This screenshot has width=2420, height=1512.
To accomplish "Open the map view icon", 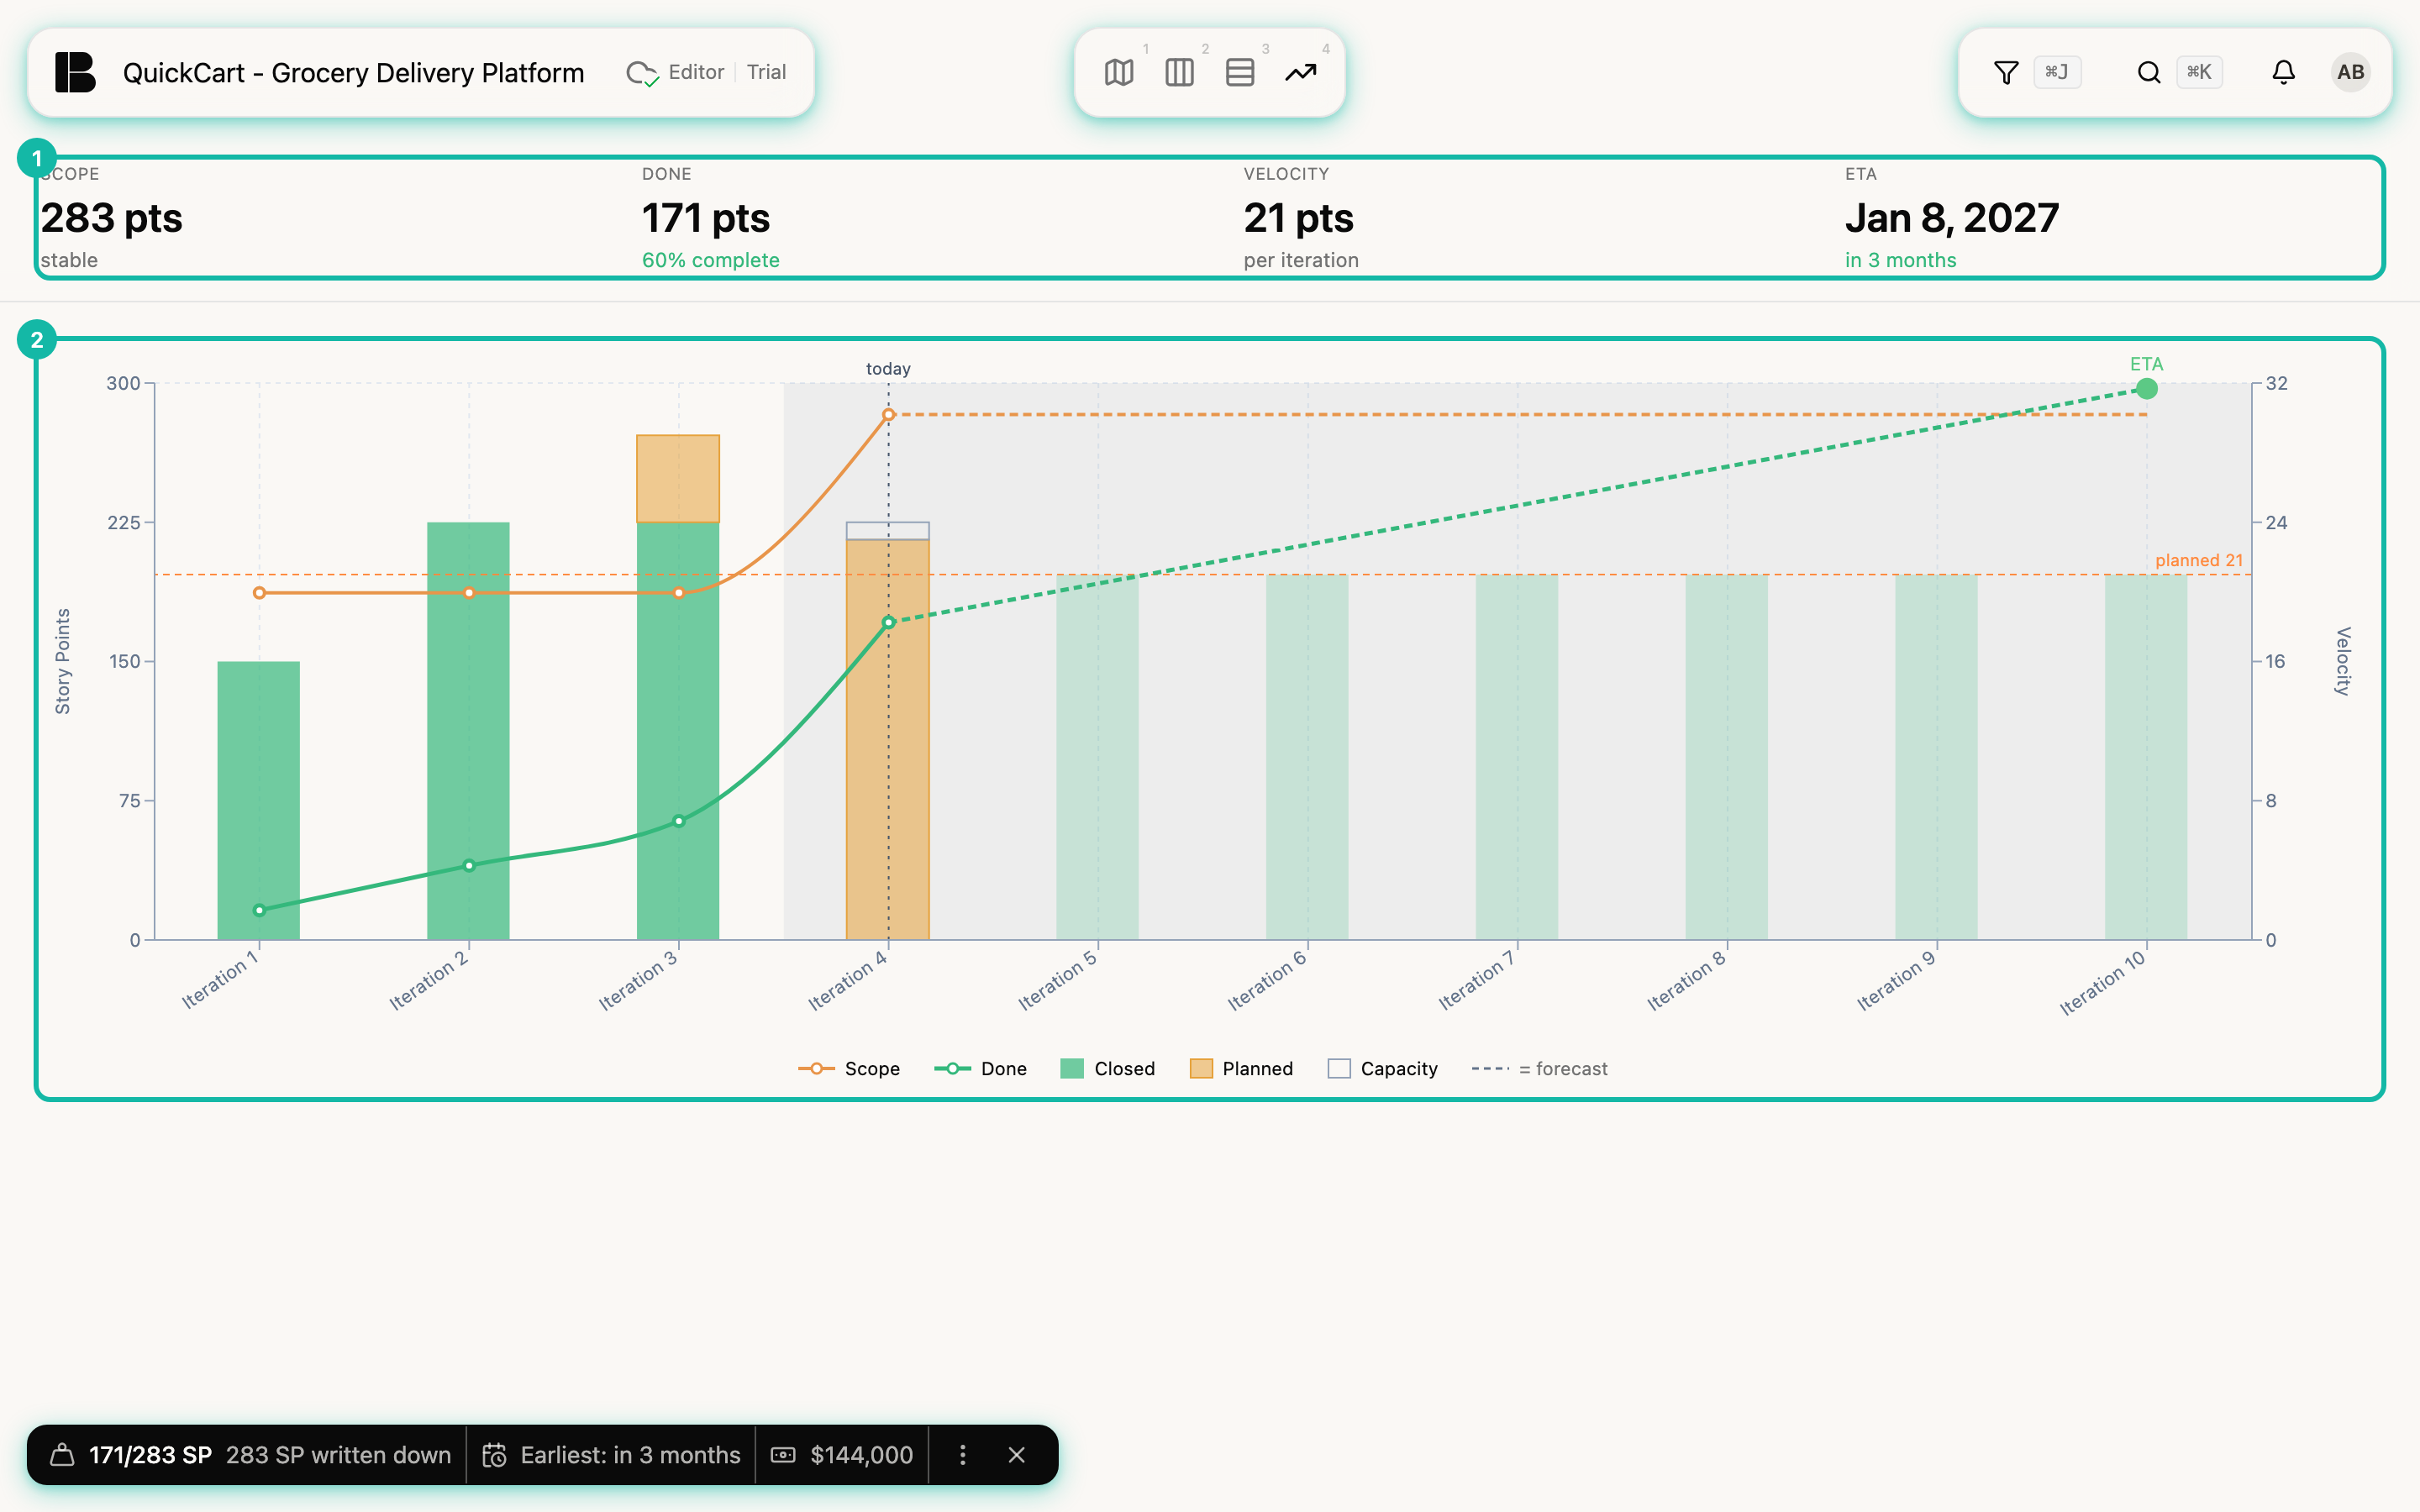I will (x=1119, y=72).
